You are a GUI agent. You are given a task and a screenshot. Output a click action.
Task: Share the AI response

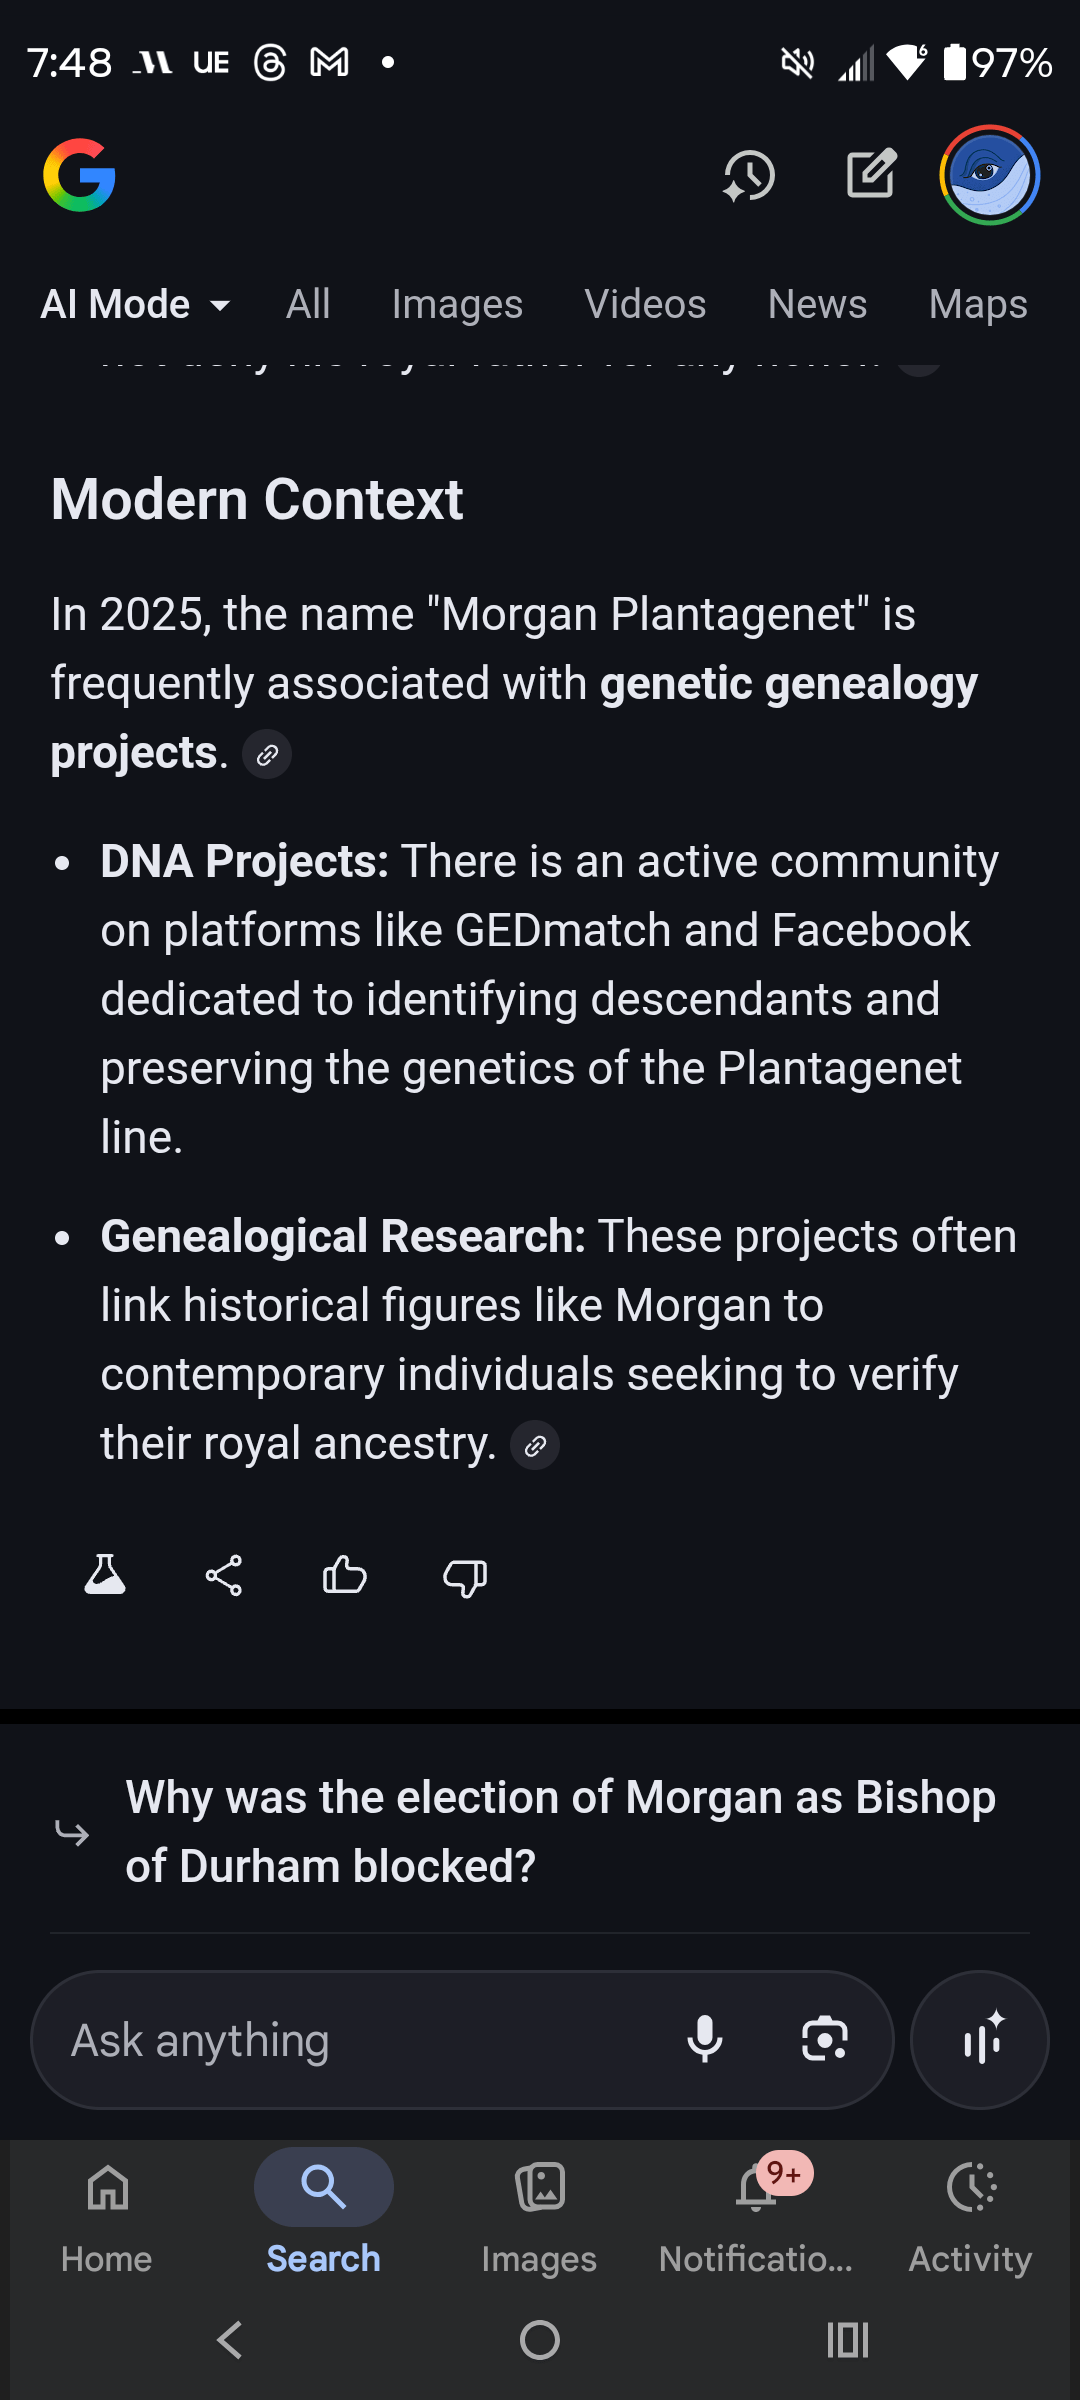224,1575
